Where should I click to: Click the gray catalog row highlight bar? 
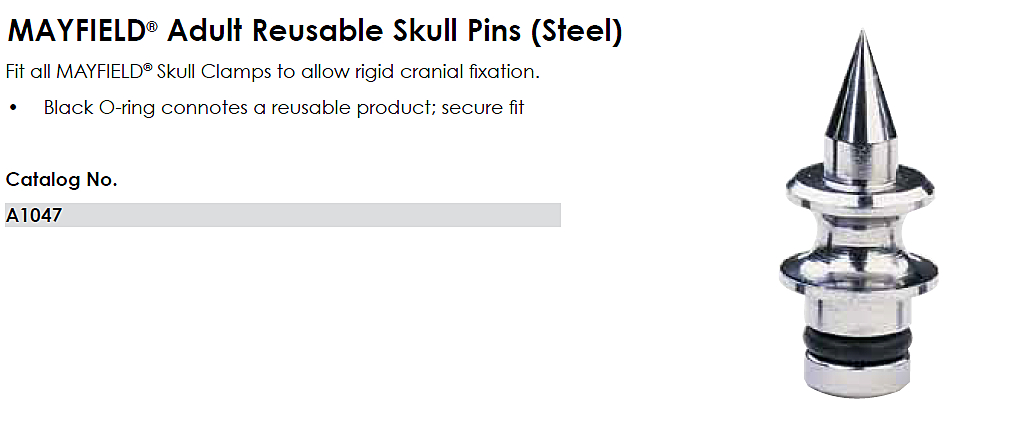(x=300, y=214)
